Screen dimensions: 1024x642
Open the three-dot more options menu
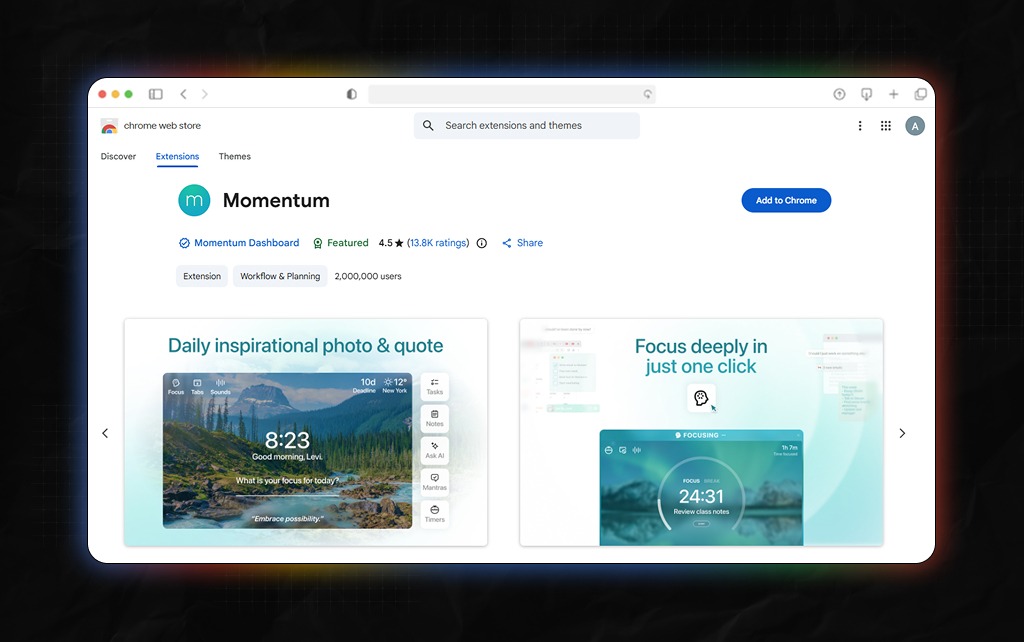tap(859, 126)
